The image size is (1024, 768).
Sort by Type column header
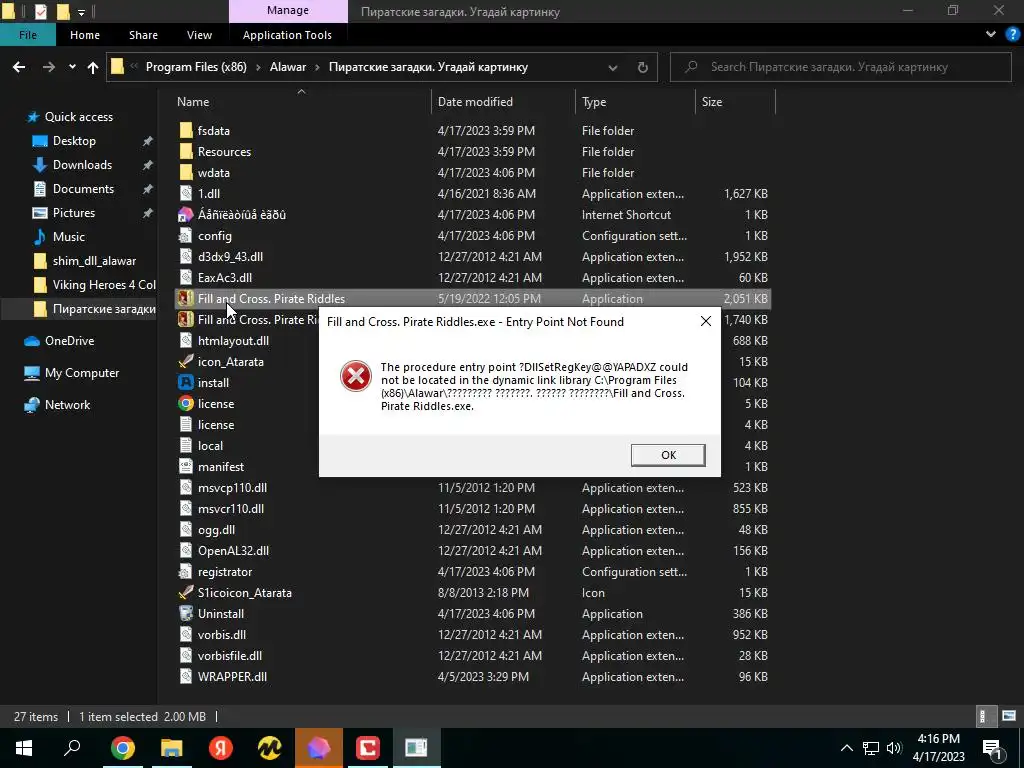[x=594, y=102]
